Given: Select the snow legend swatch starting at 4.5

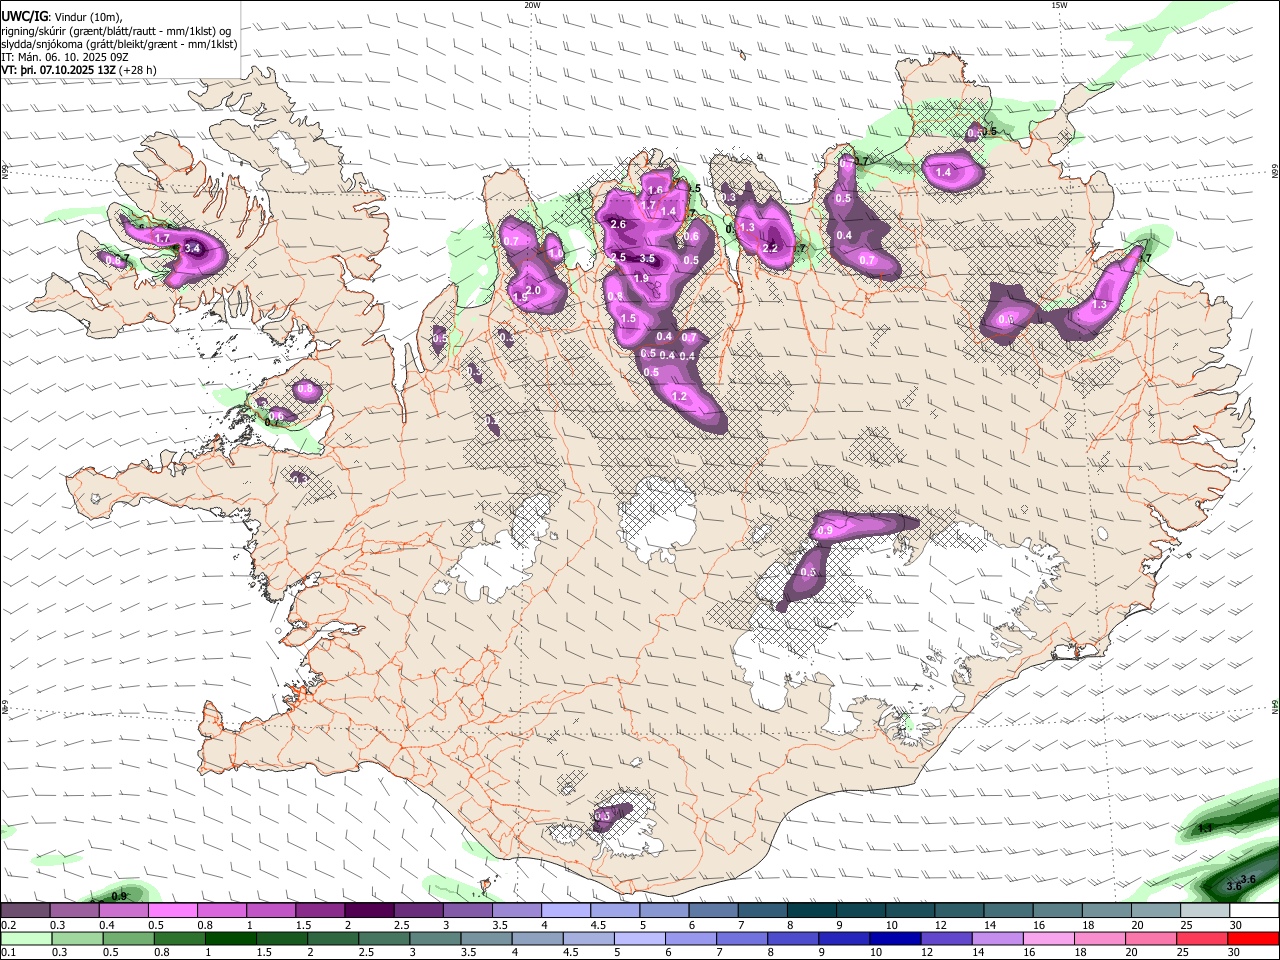Looking at the screenshot, I should click(615, 911).
